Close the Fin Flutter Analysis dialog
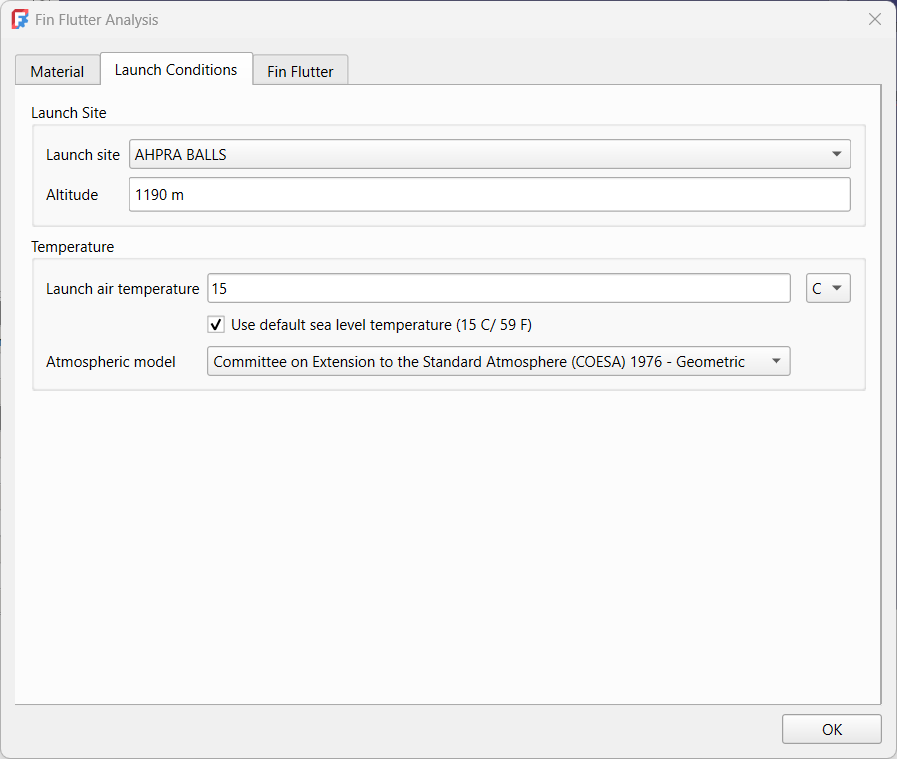The image size is (897, 759). [x=874, y=19]
